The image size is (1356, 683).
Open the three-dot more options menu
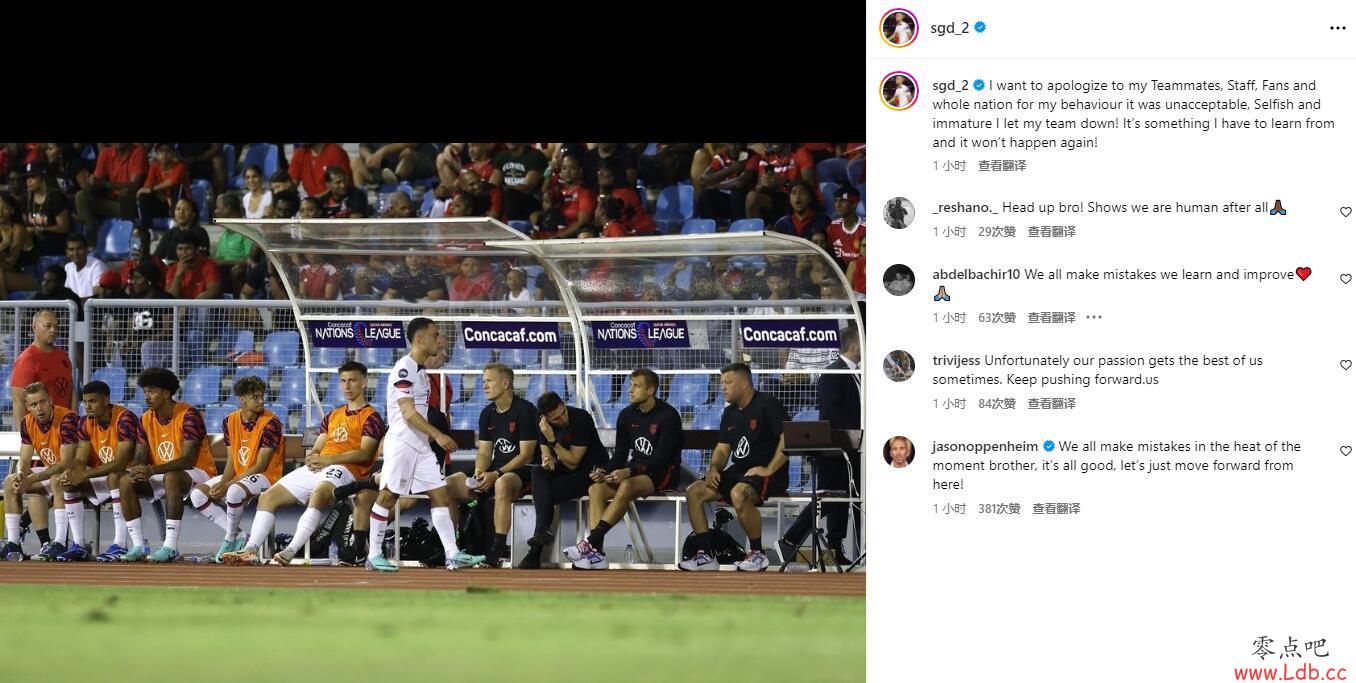click(x=1337, y=28)
